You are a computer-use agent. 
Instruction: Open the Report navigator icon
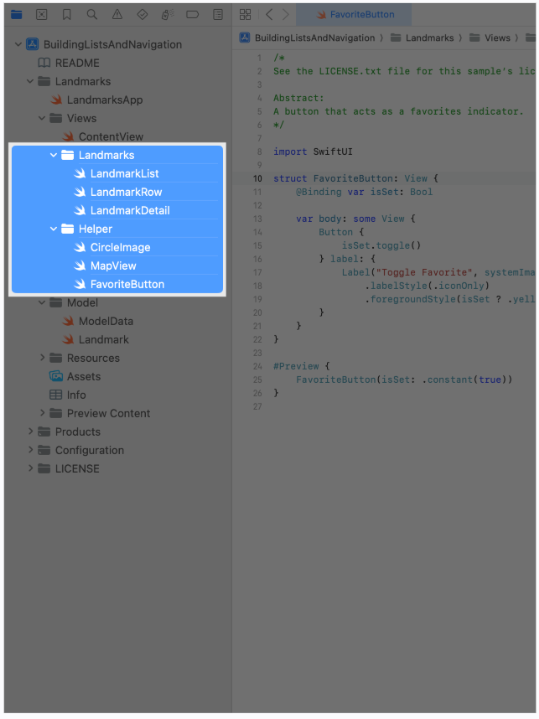(218, 15)
